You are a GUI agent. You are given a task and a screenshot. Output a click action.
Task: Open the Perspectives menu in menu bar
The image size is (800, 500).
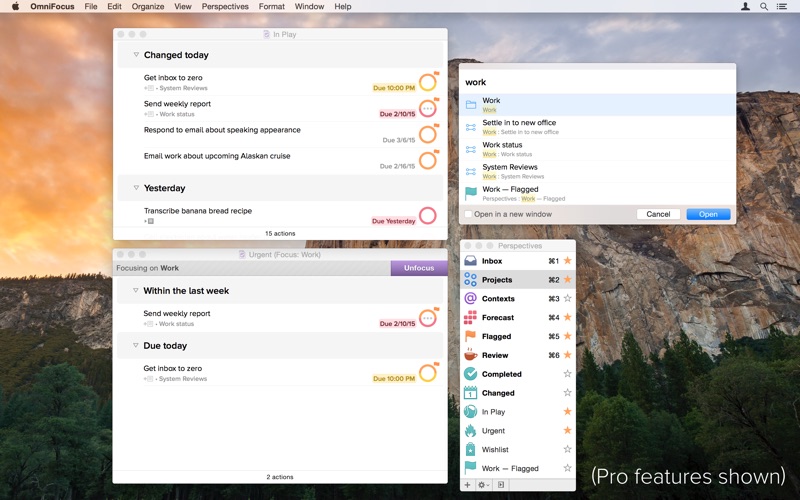[x=225, y=7]
